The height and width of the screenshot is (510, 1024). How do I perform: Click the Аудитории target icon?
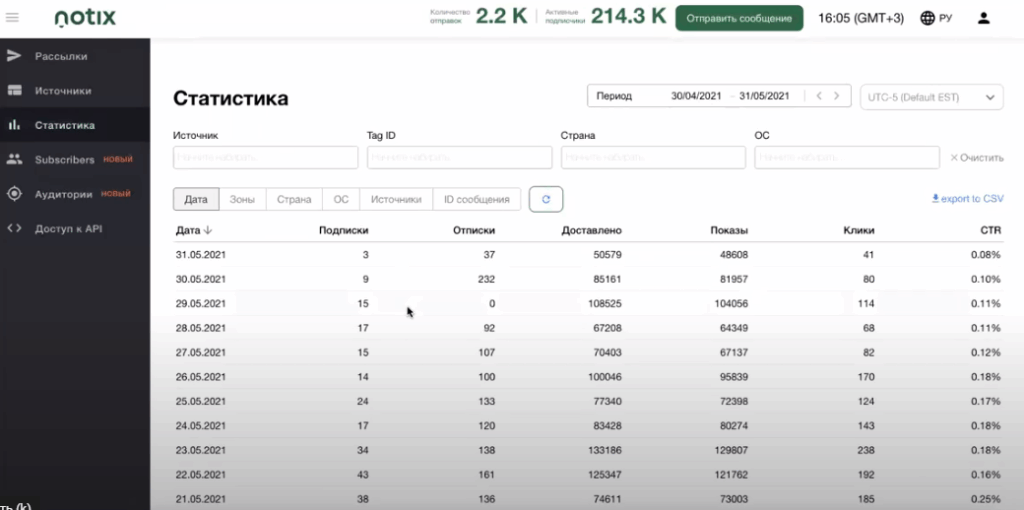(14, 194)
